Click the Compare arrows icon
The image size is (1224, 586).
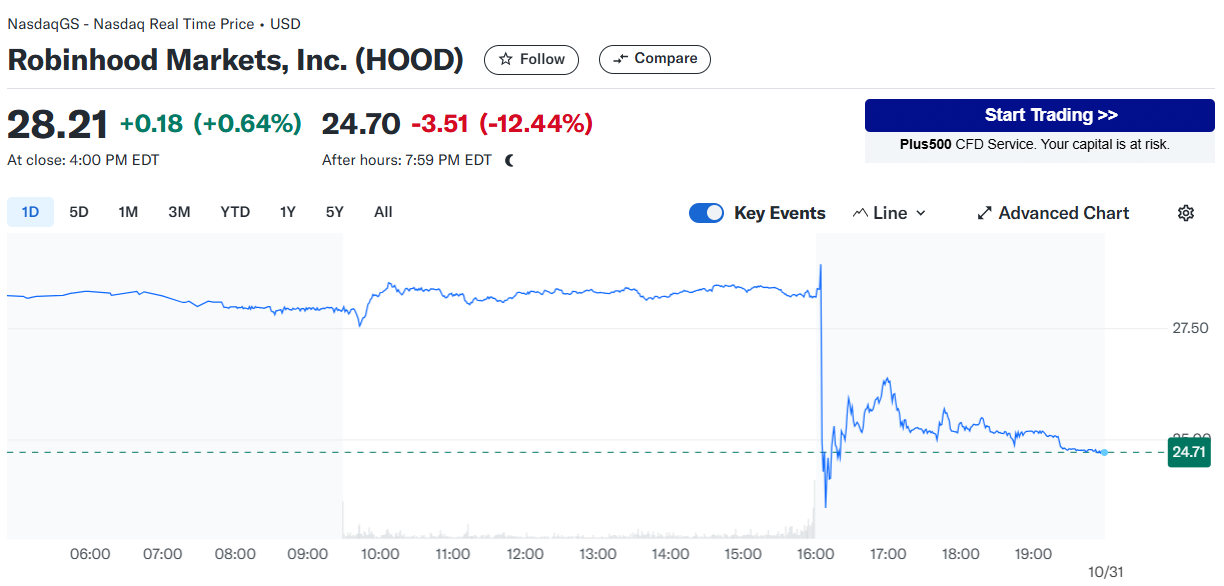621,59
